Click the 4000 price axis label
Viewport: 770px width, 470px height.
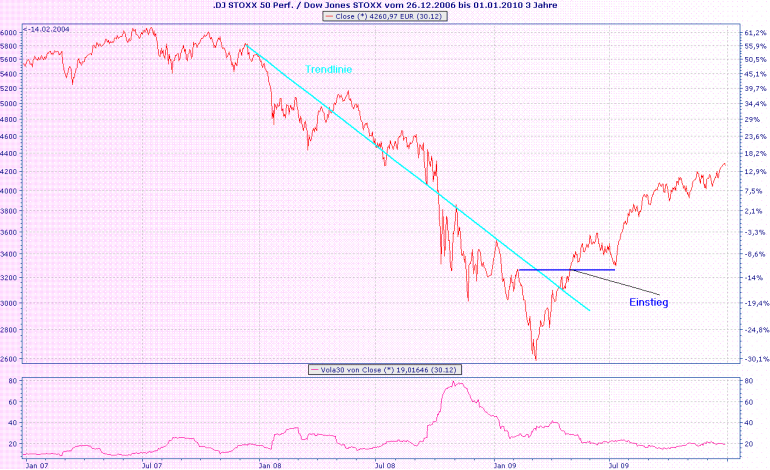(8, 191)
